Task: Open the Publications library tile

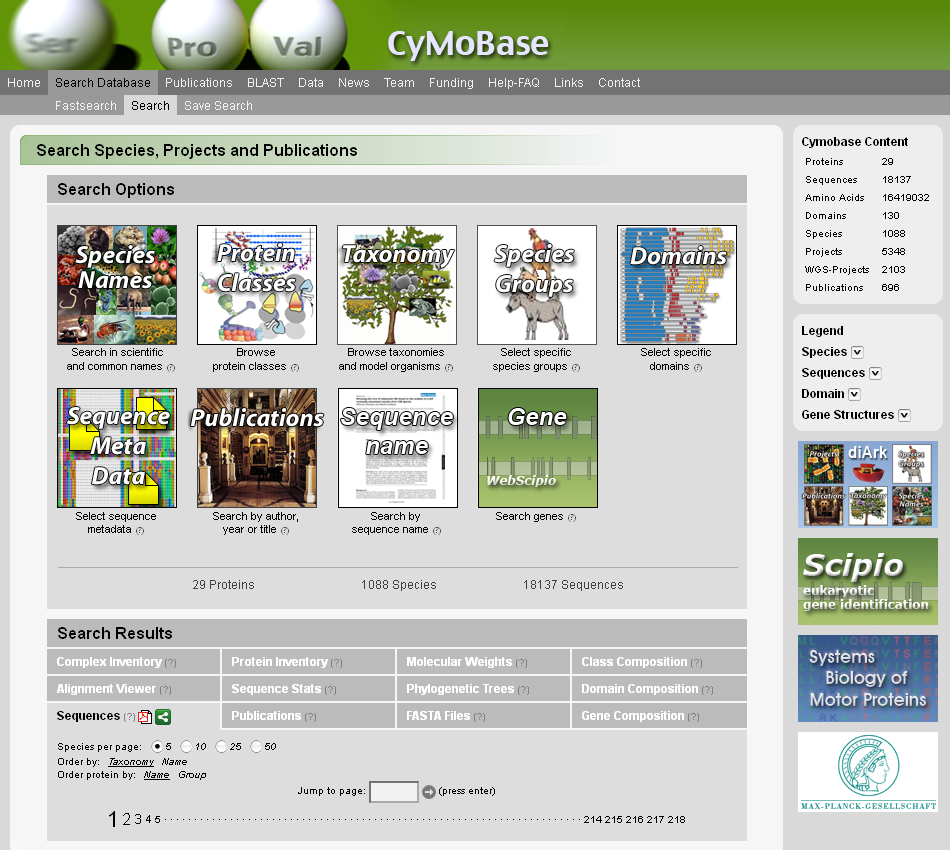Action: [x=257, y=448]
